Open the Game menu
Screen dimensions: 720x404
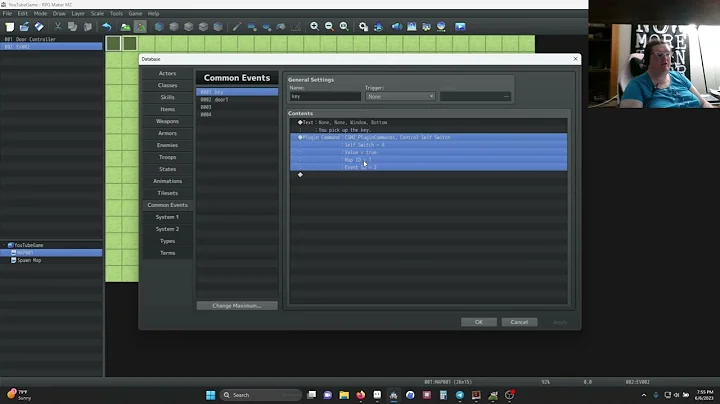135,14
